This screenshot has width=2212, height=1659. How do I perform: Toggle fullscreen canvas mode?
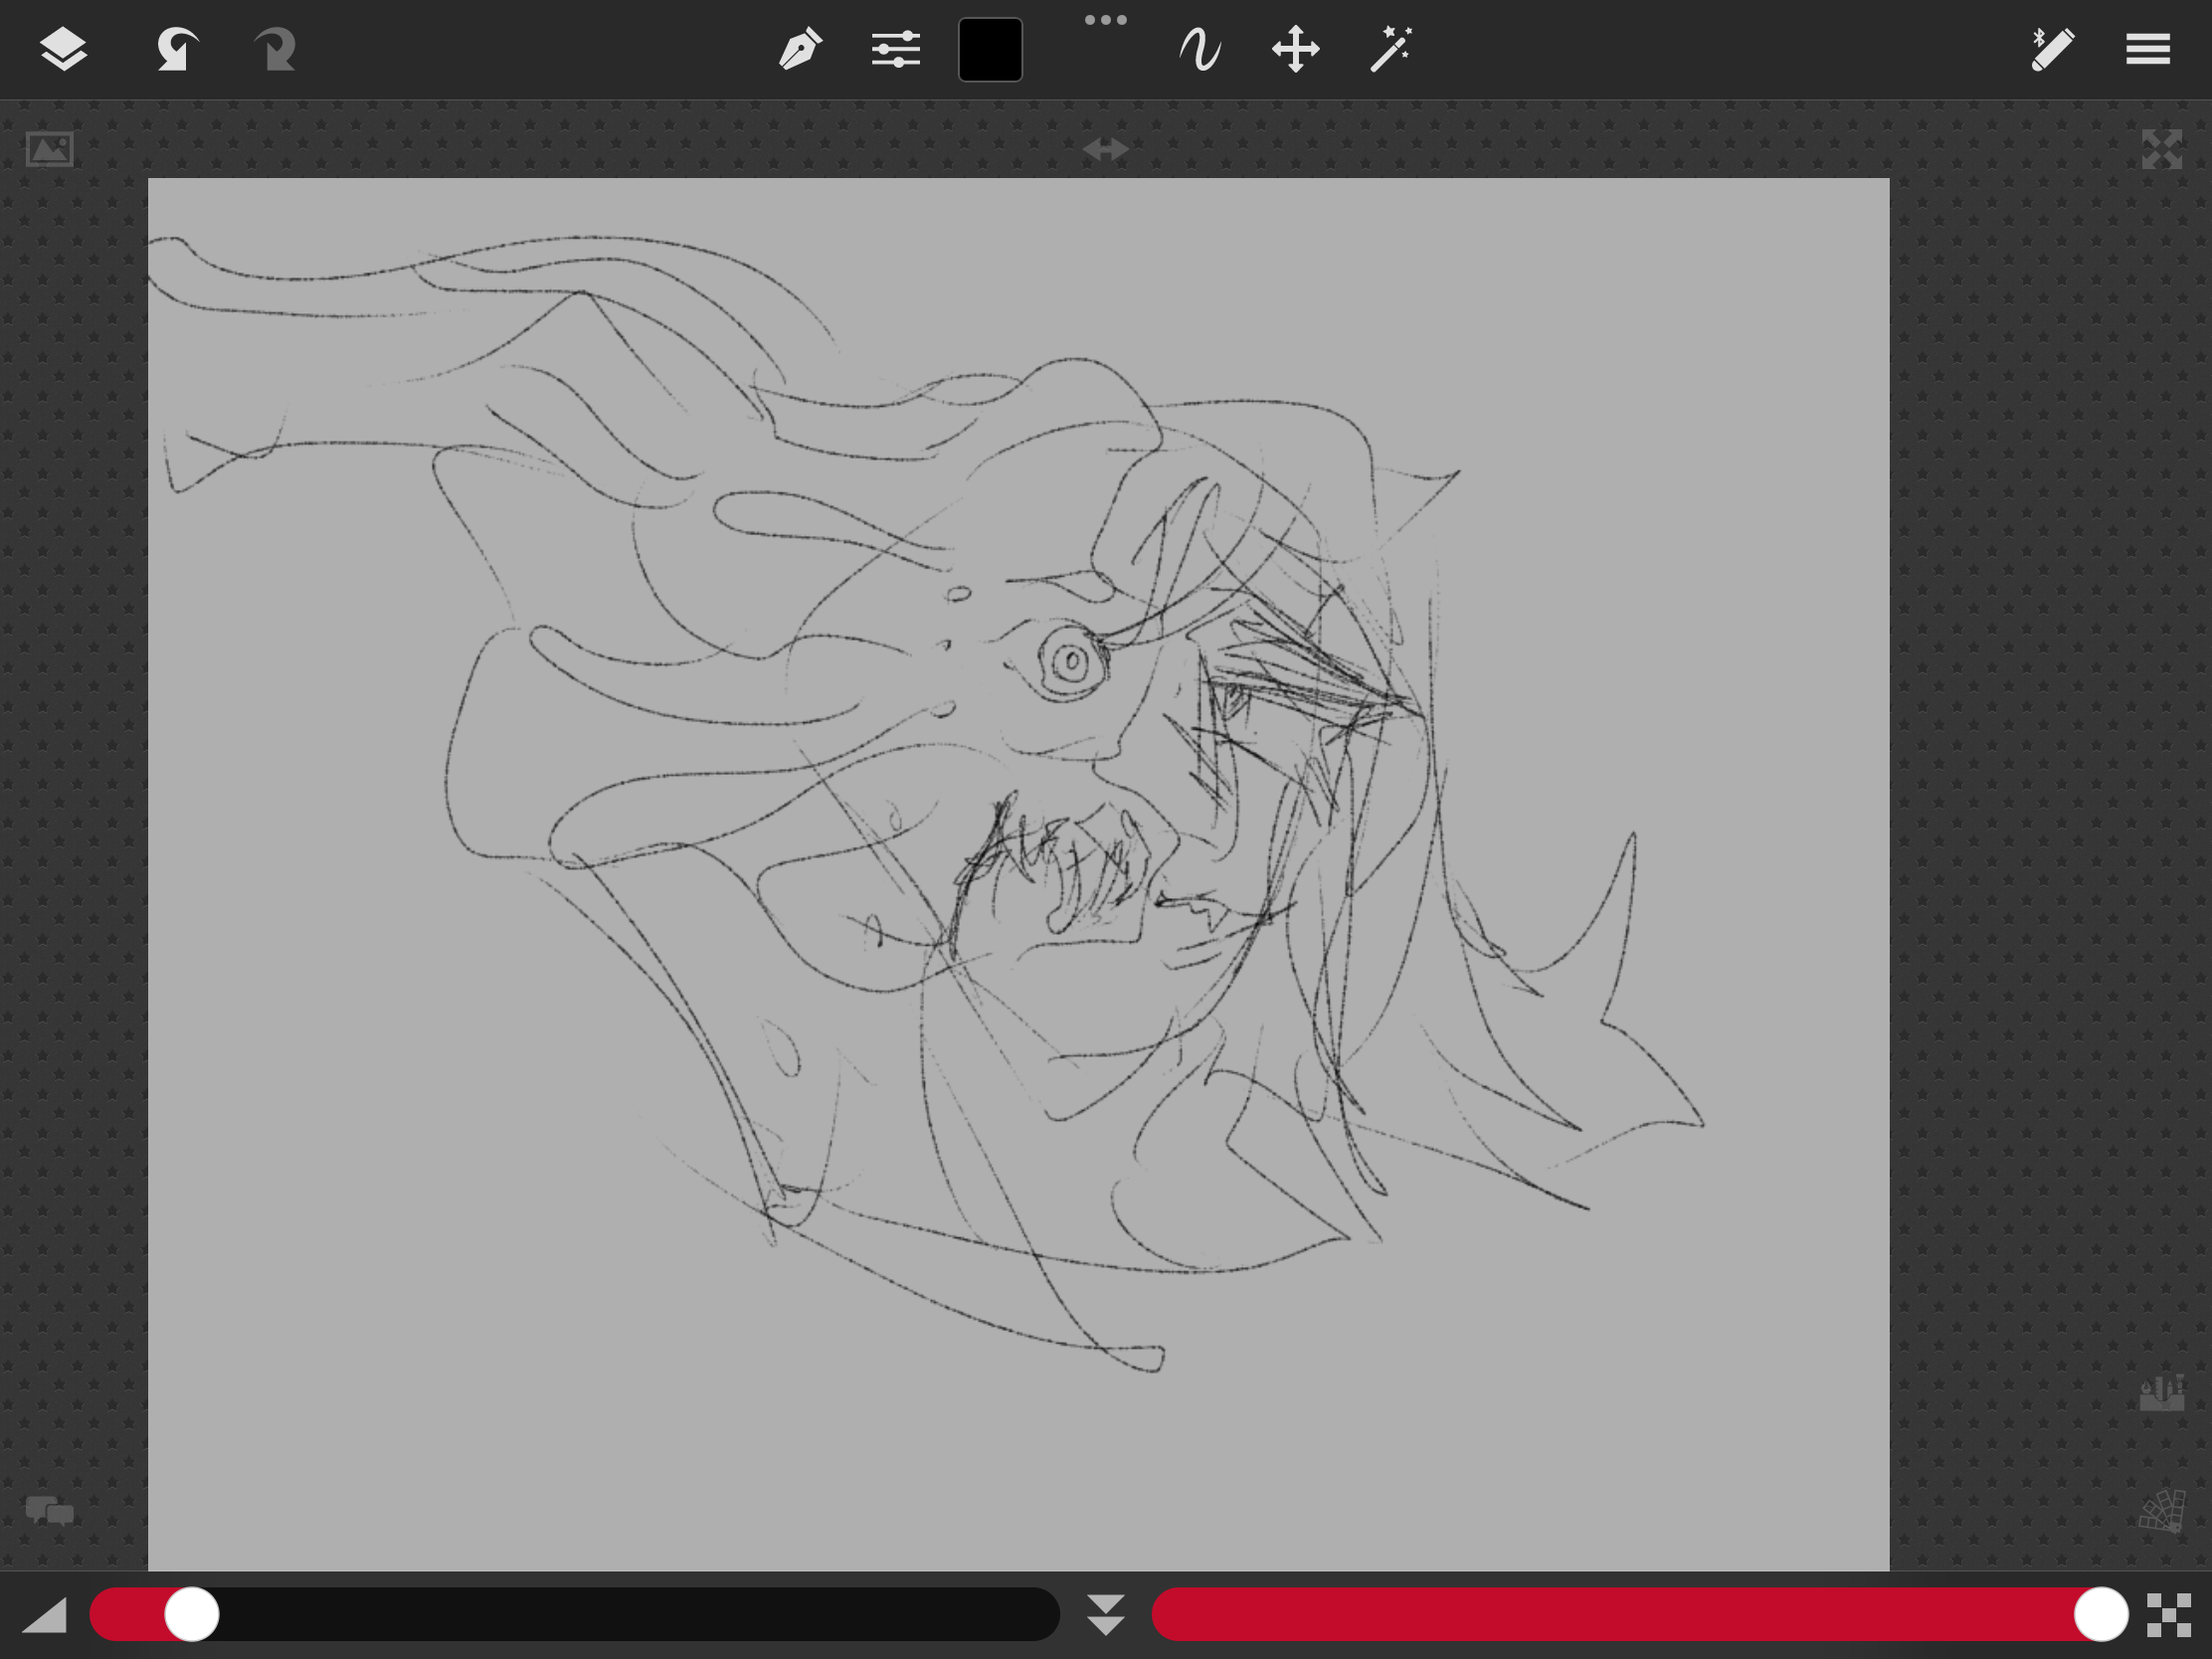tap(2161, 149)
